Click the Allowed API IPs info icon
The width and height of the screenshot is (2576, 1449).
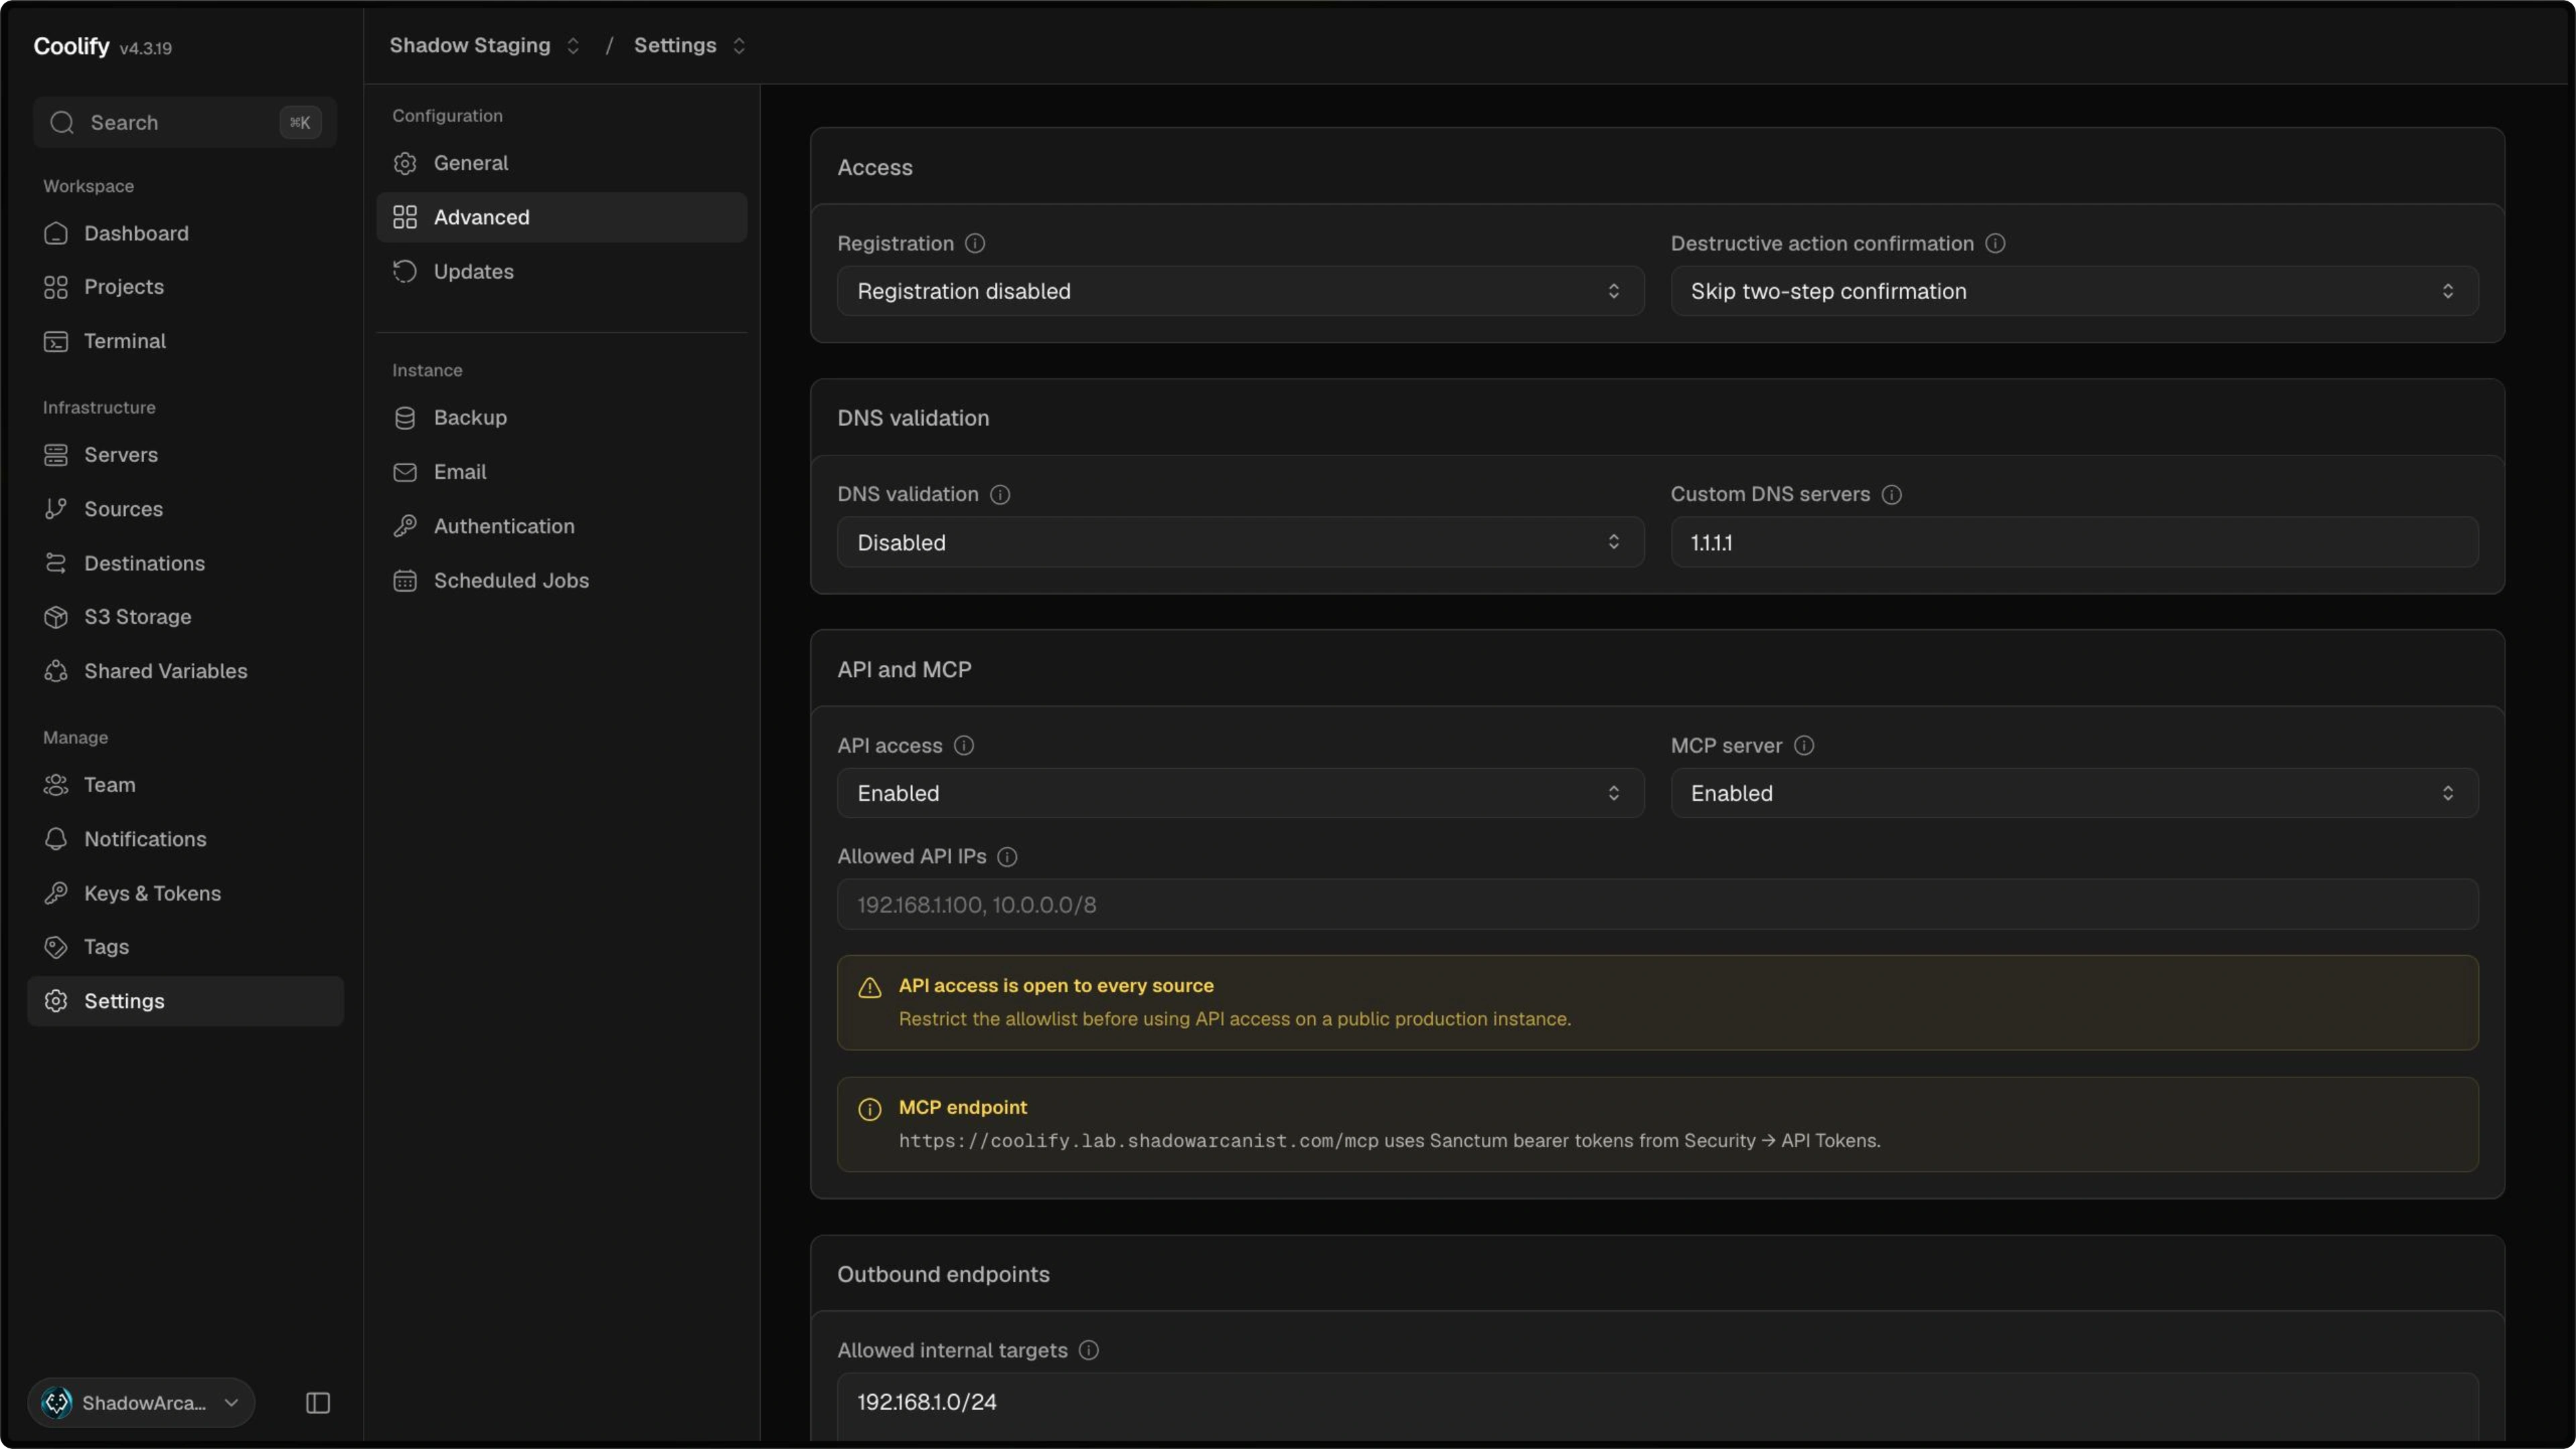point(1007,856)
